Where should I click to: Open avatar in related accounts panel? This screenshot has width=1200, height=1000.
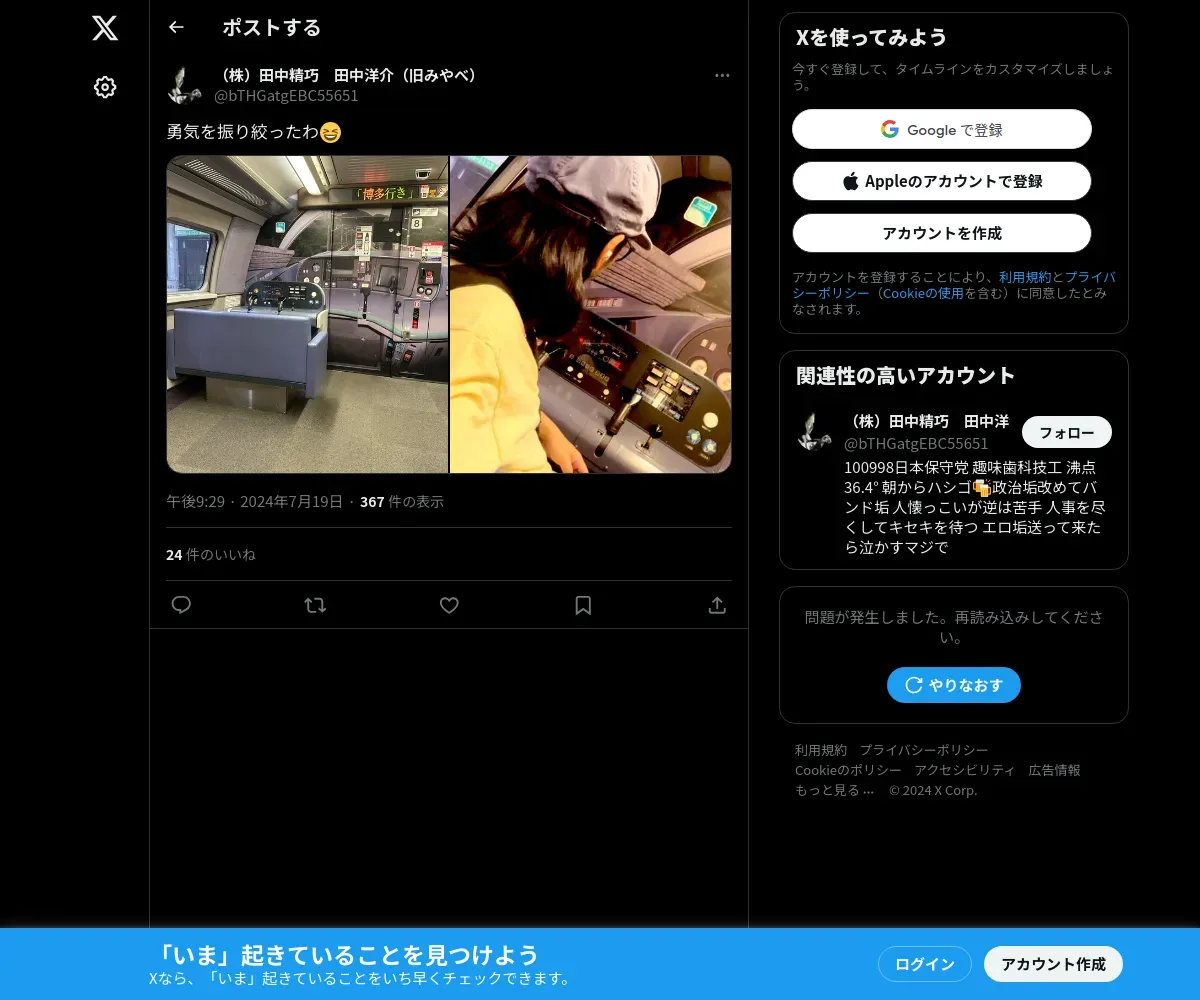click(816, 432)
